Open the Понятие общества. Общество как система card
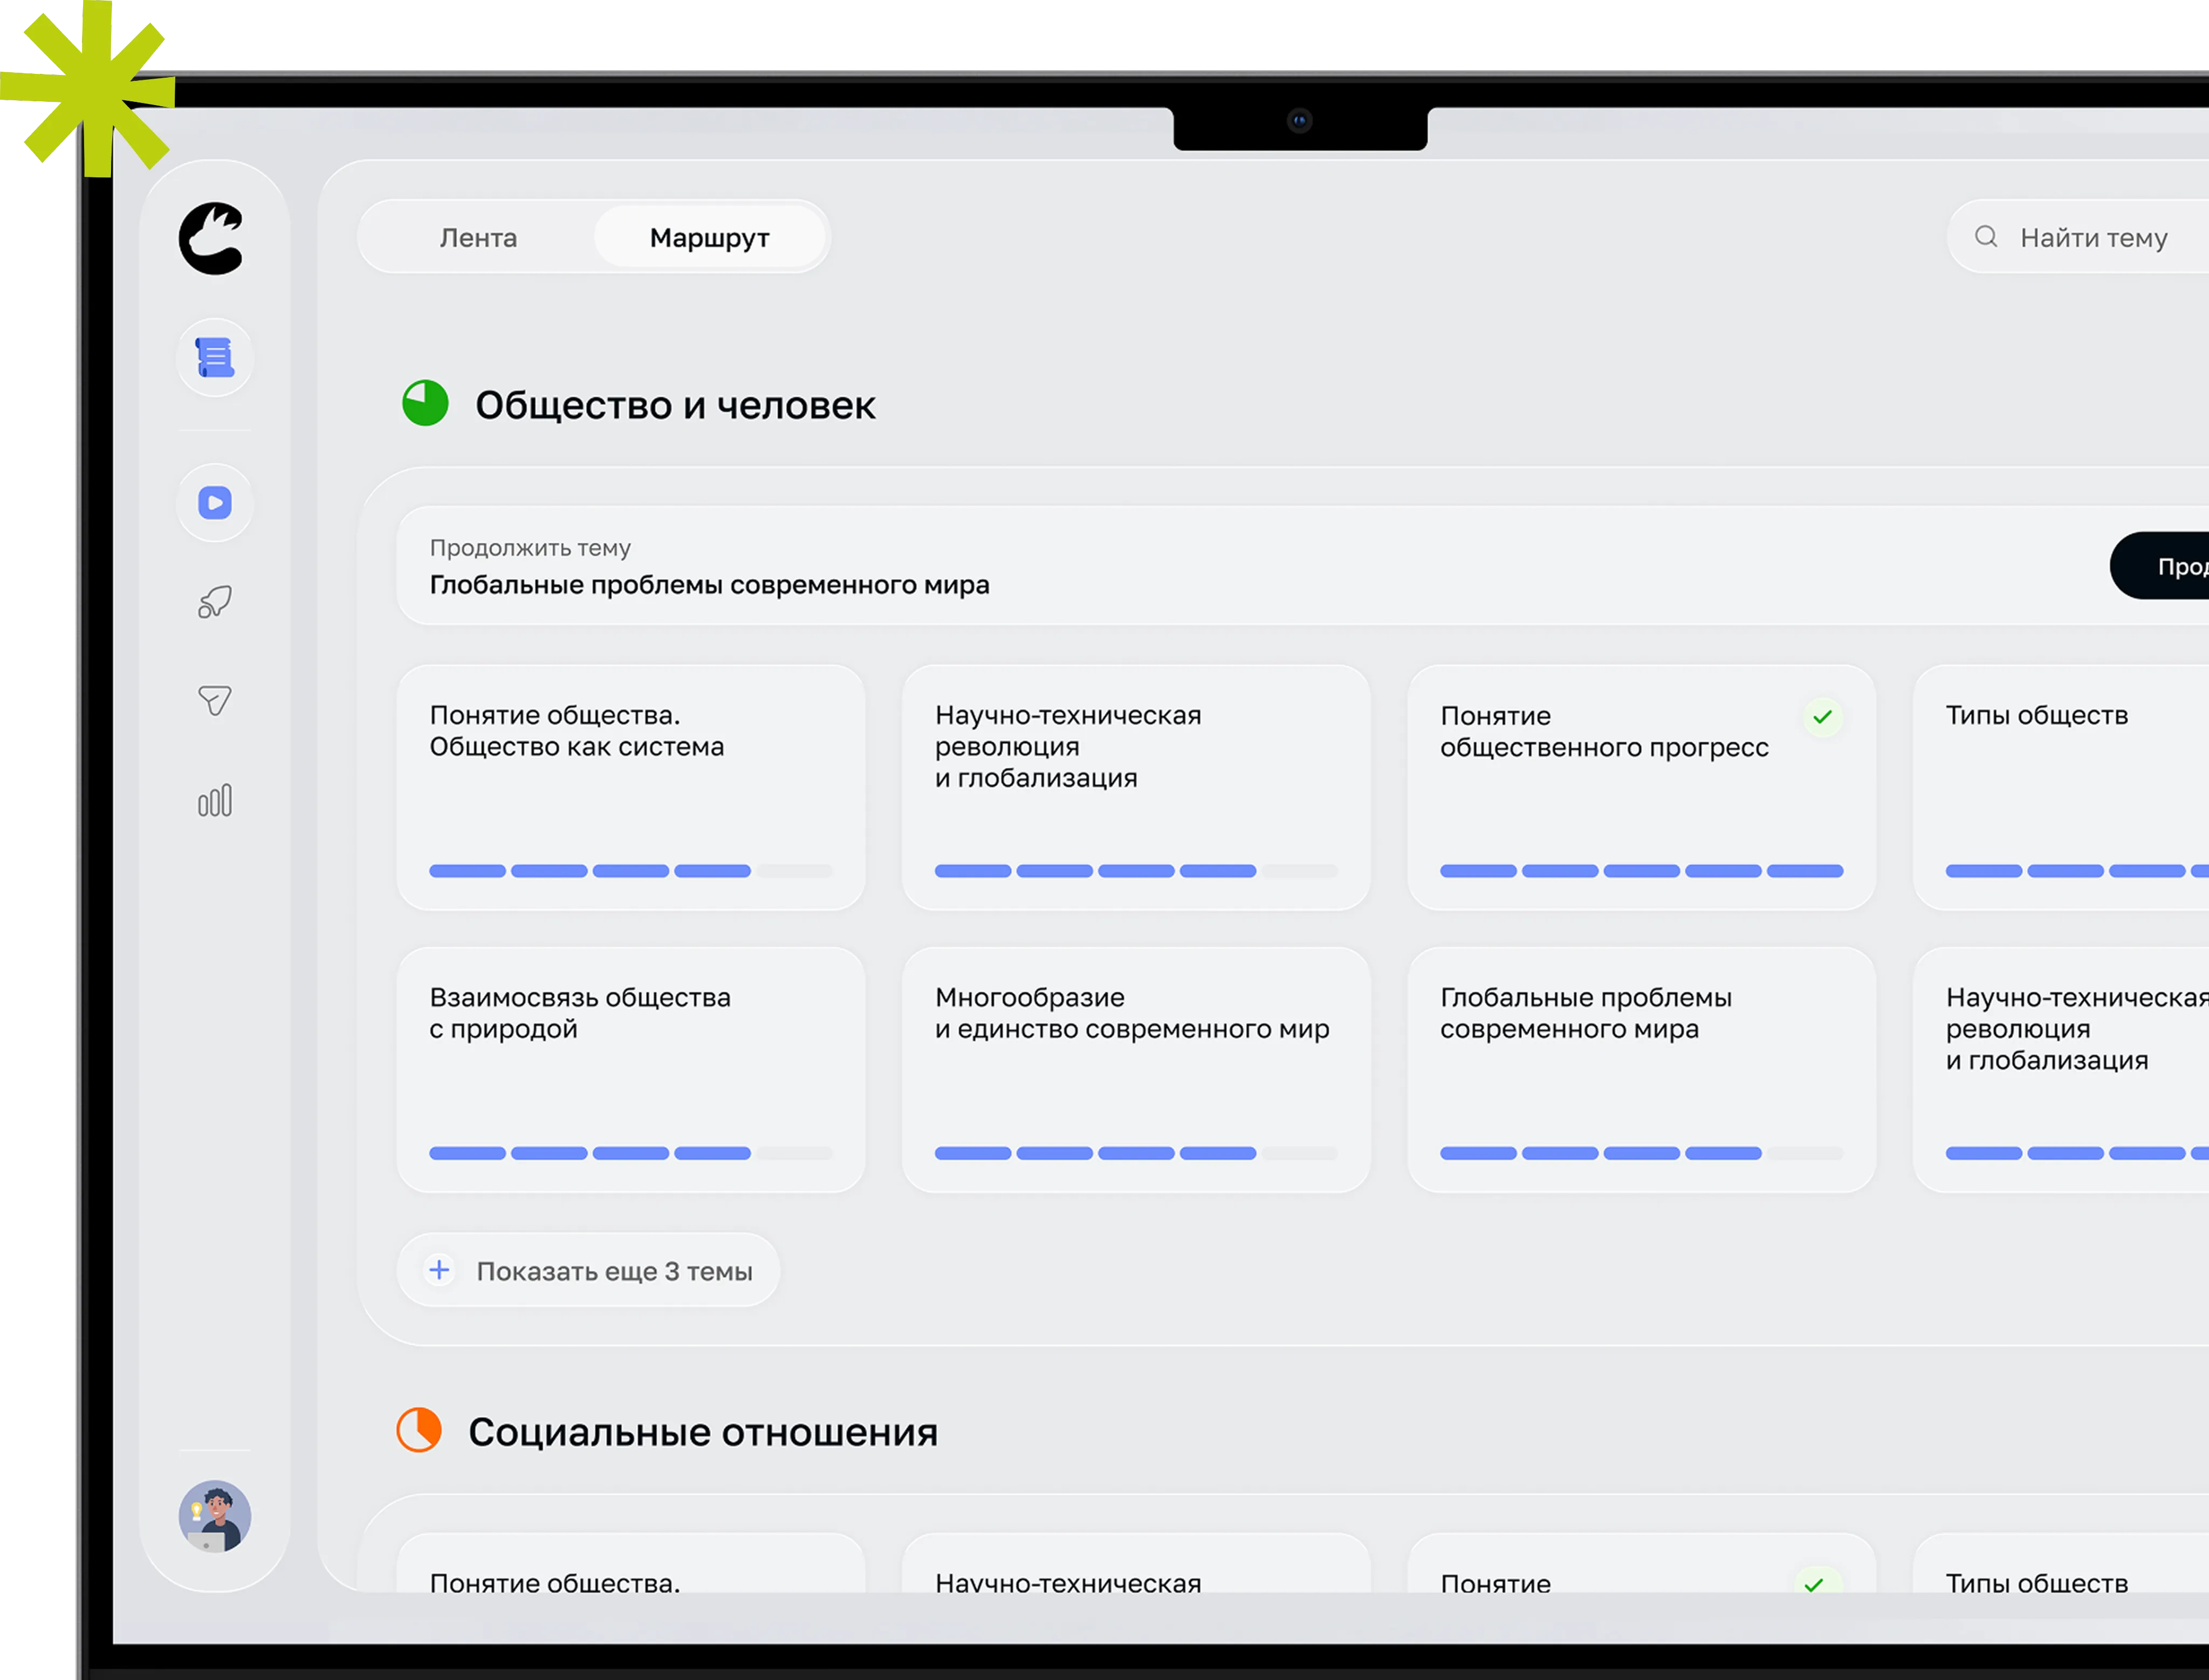2209x1680 pixels. pos(631,788)
